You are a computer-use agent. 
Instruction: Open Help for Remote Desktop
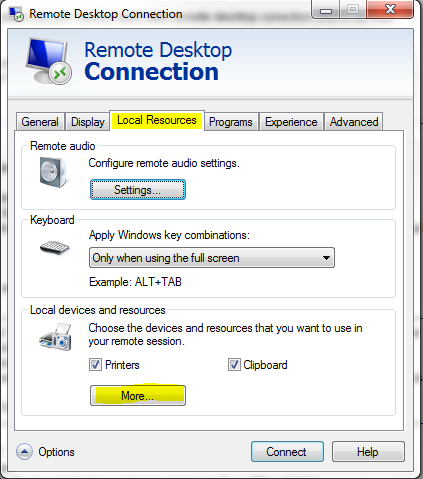pos(368,452)
